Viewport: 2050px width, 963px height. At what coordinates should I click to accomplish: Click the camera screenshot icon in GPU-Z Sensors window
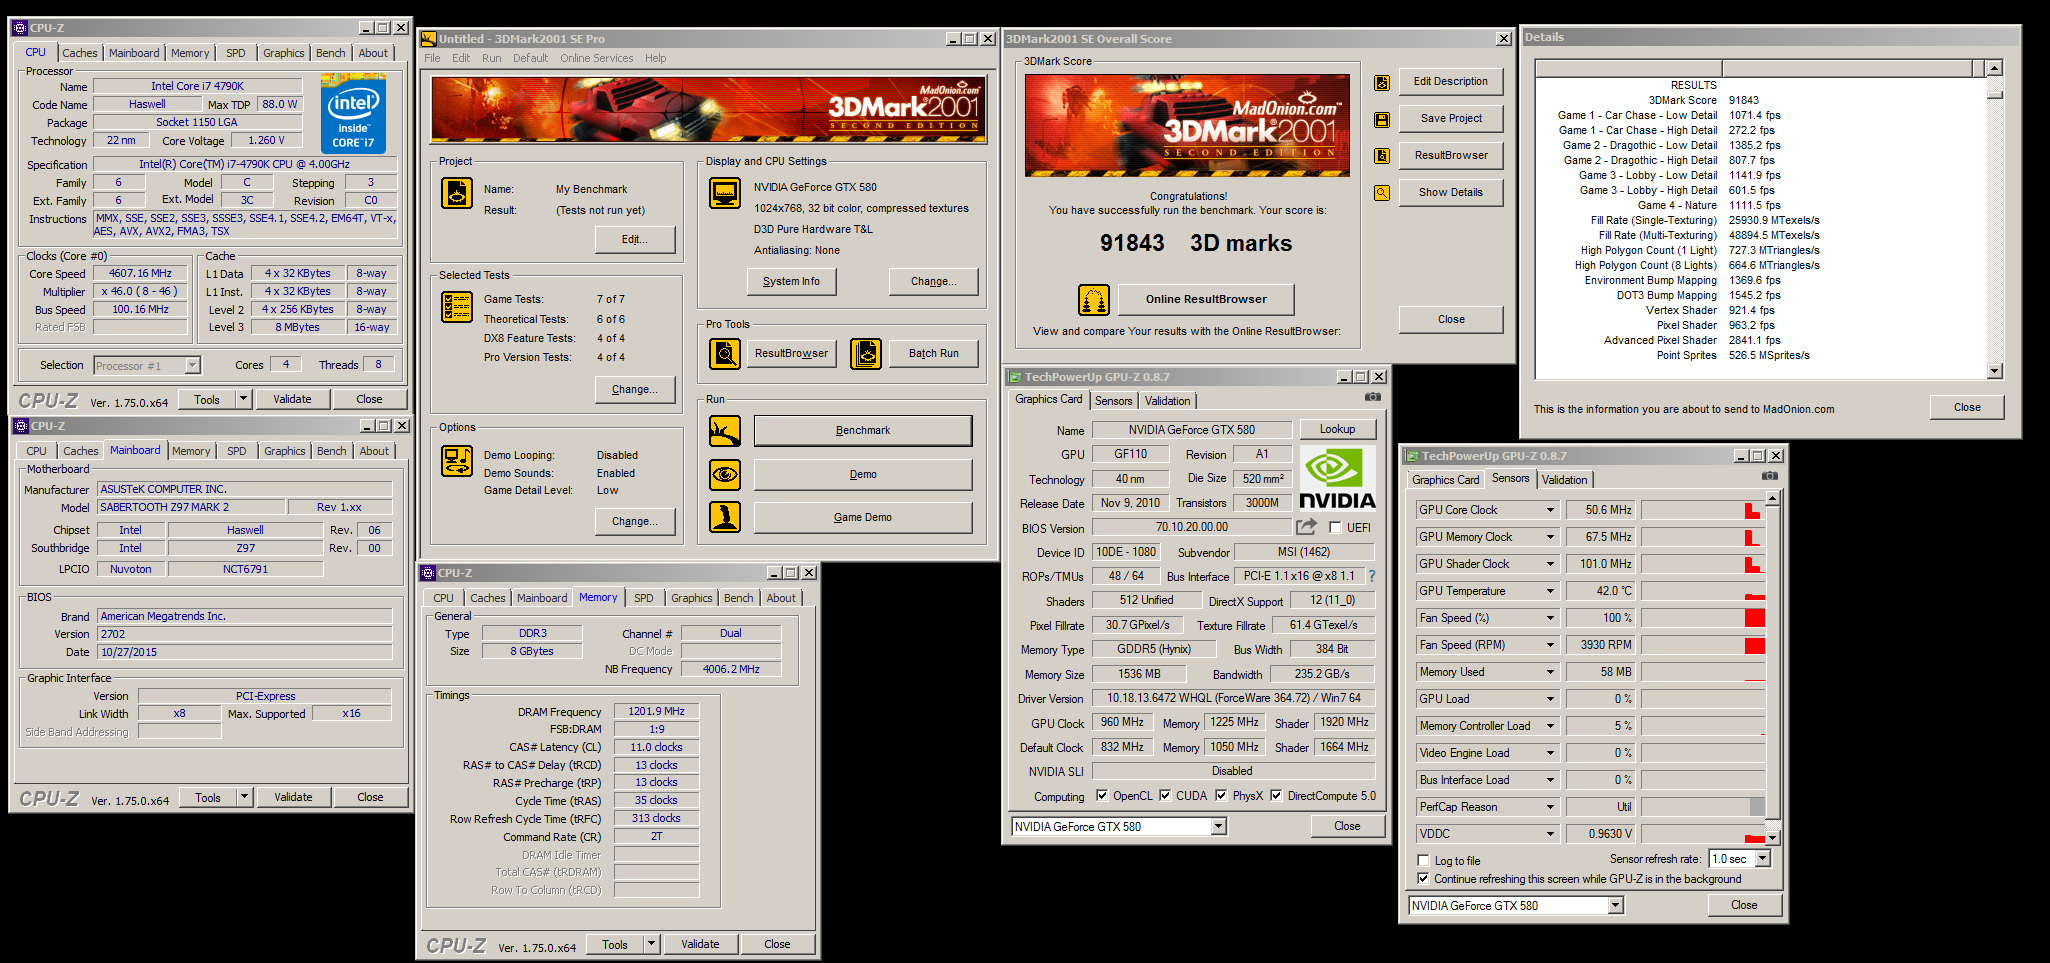1770,476
